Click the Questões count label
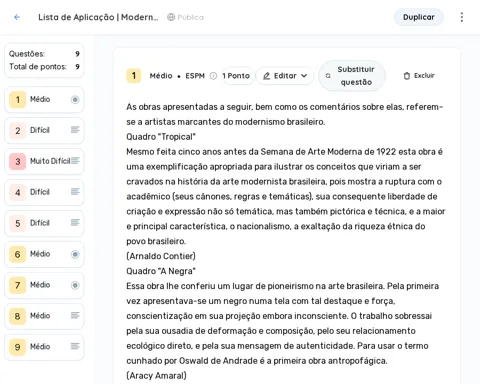The width and height of the screenshot is (480, 384). tap(27, 54)
